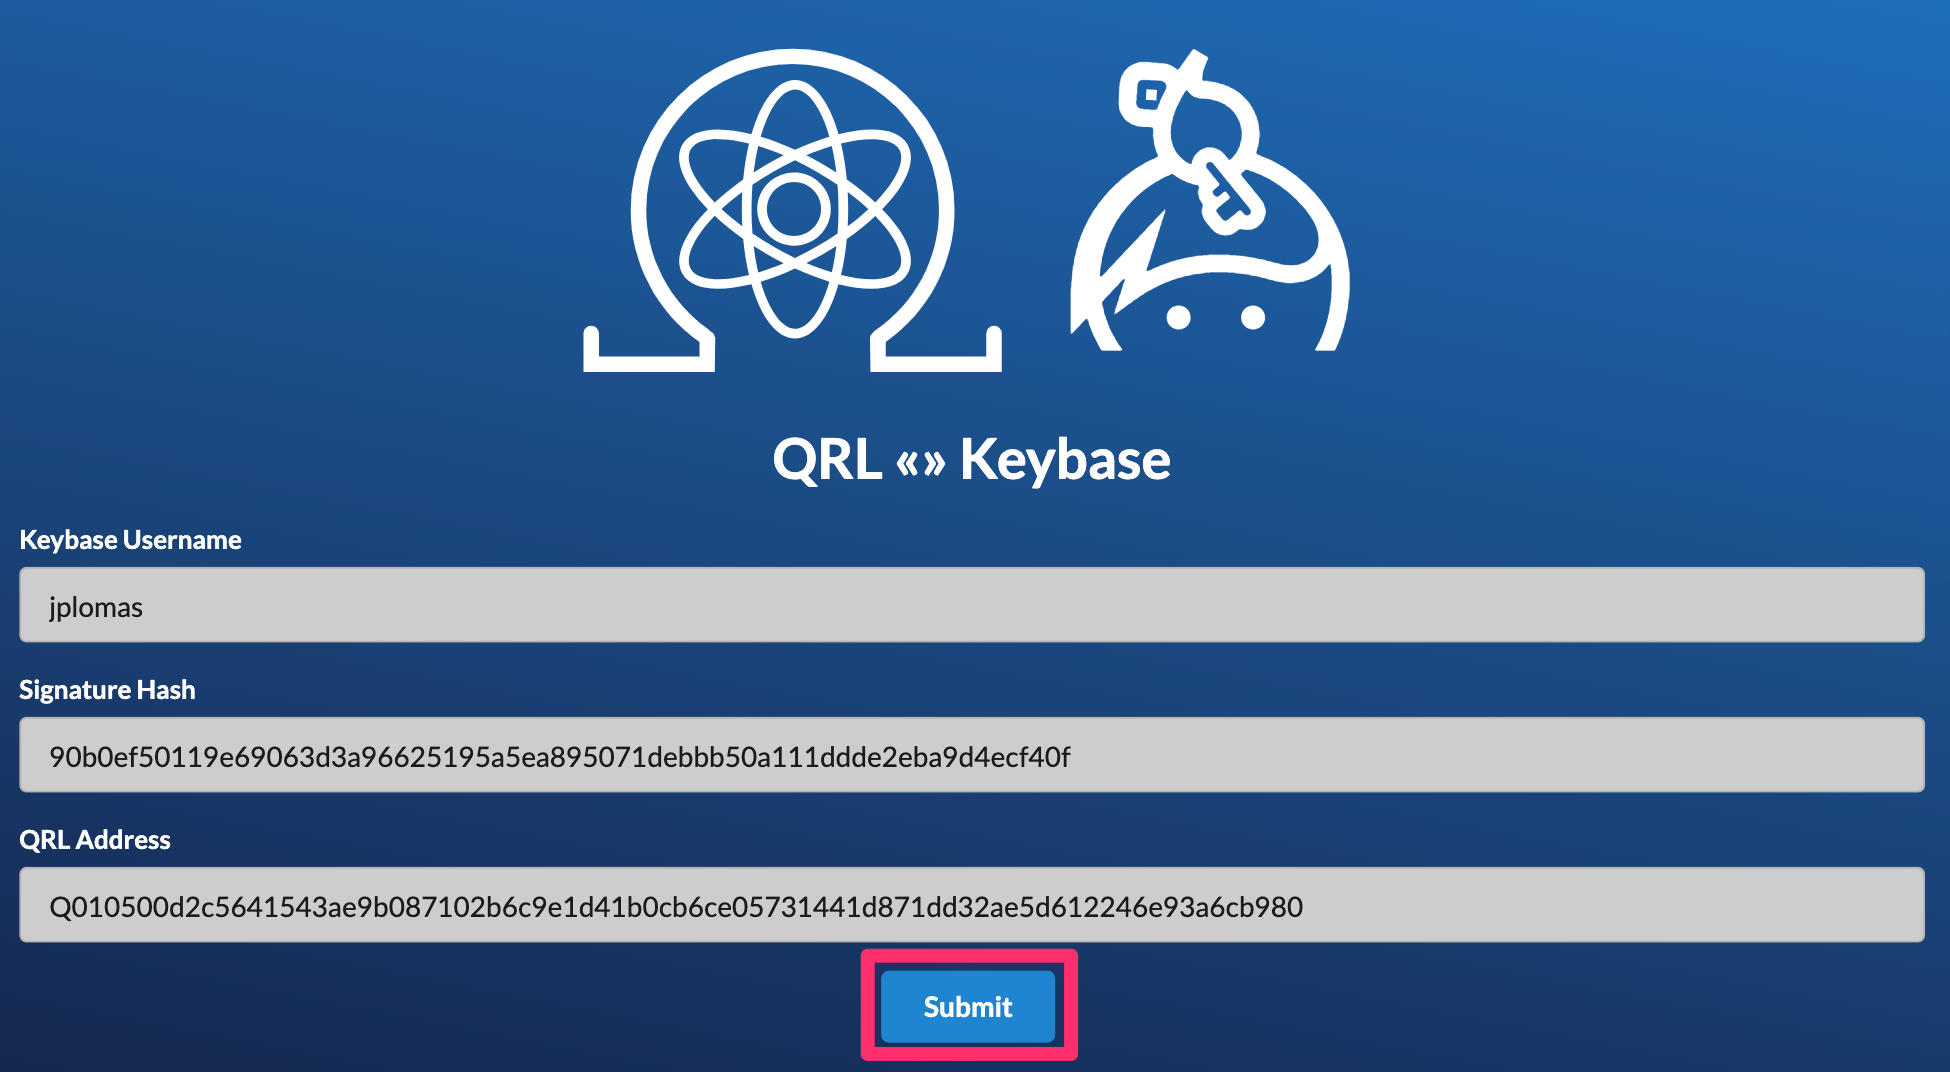Place cursor in the 90b0ef50 hash text
Image resolution: width=1950 pixels, height=1072 pixels.
coord(560,757)
